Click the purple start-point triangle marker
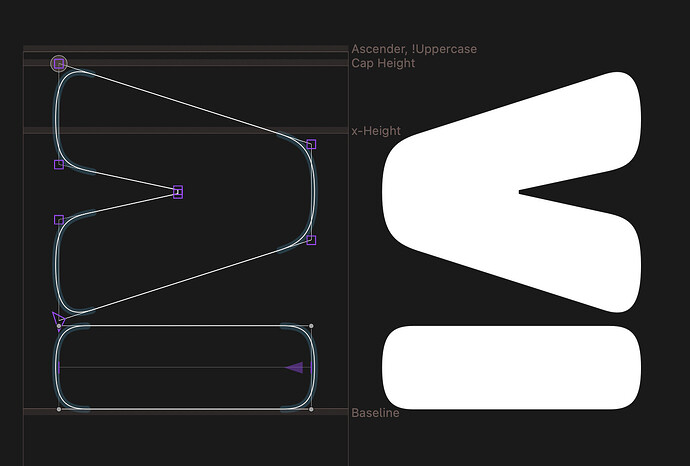 58,318
